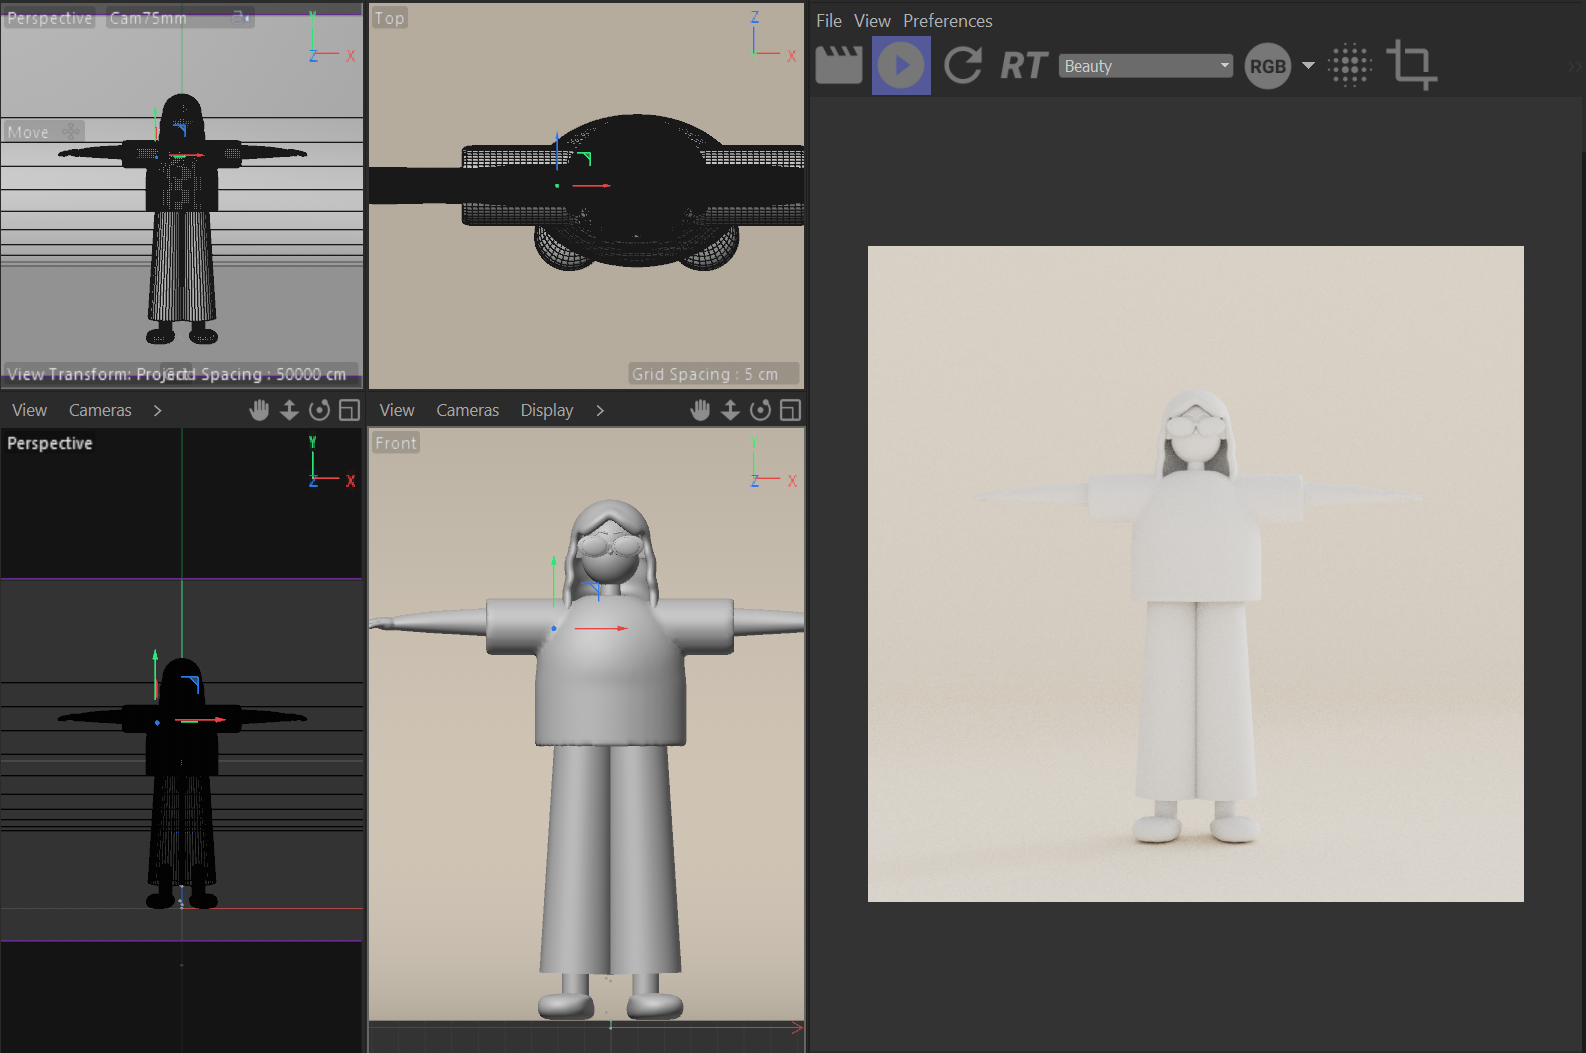Maximize the Front viewport with layout icon
The width and height of the screenshot is (1586, 1053).
coord(790,410)
